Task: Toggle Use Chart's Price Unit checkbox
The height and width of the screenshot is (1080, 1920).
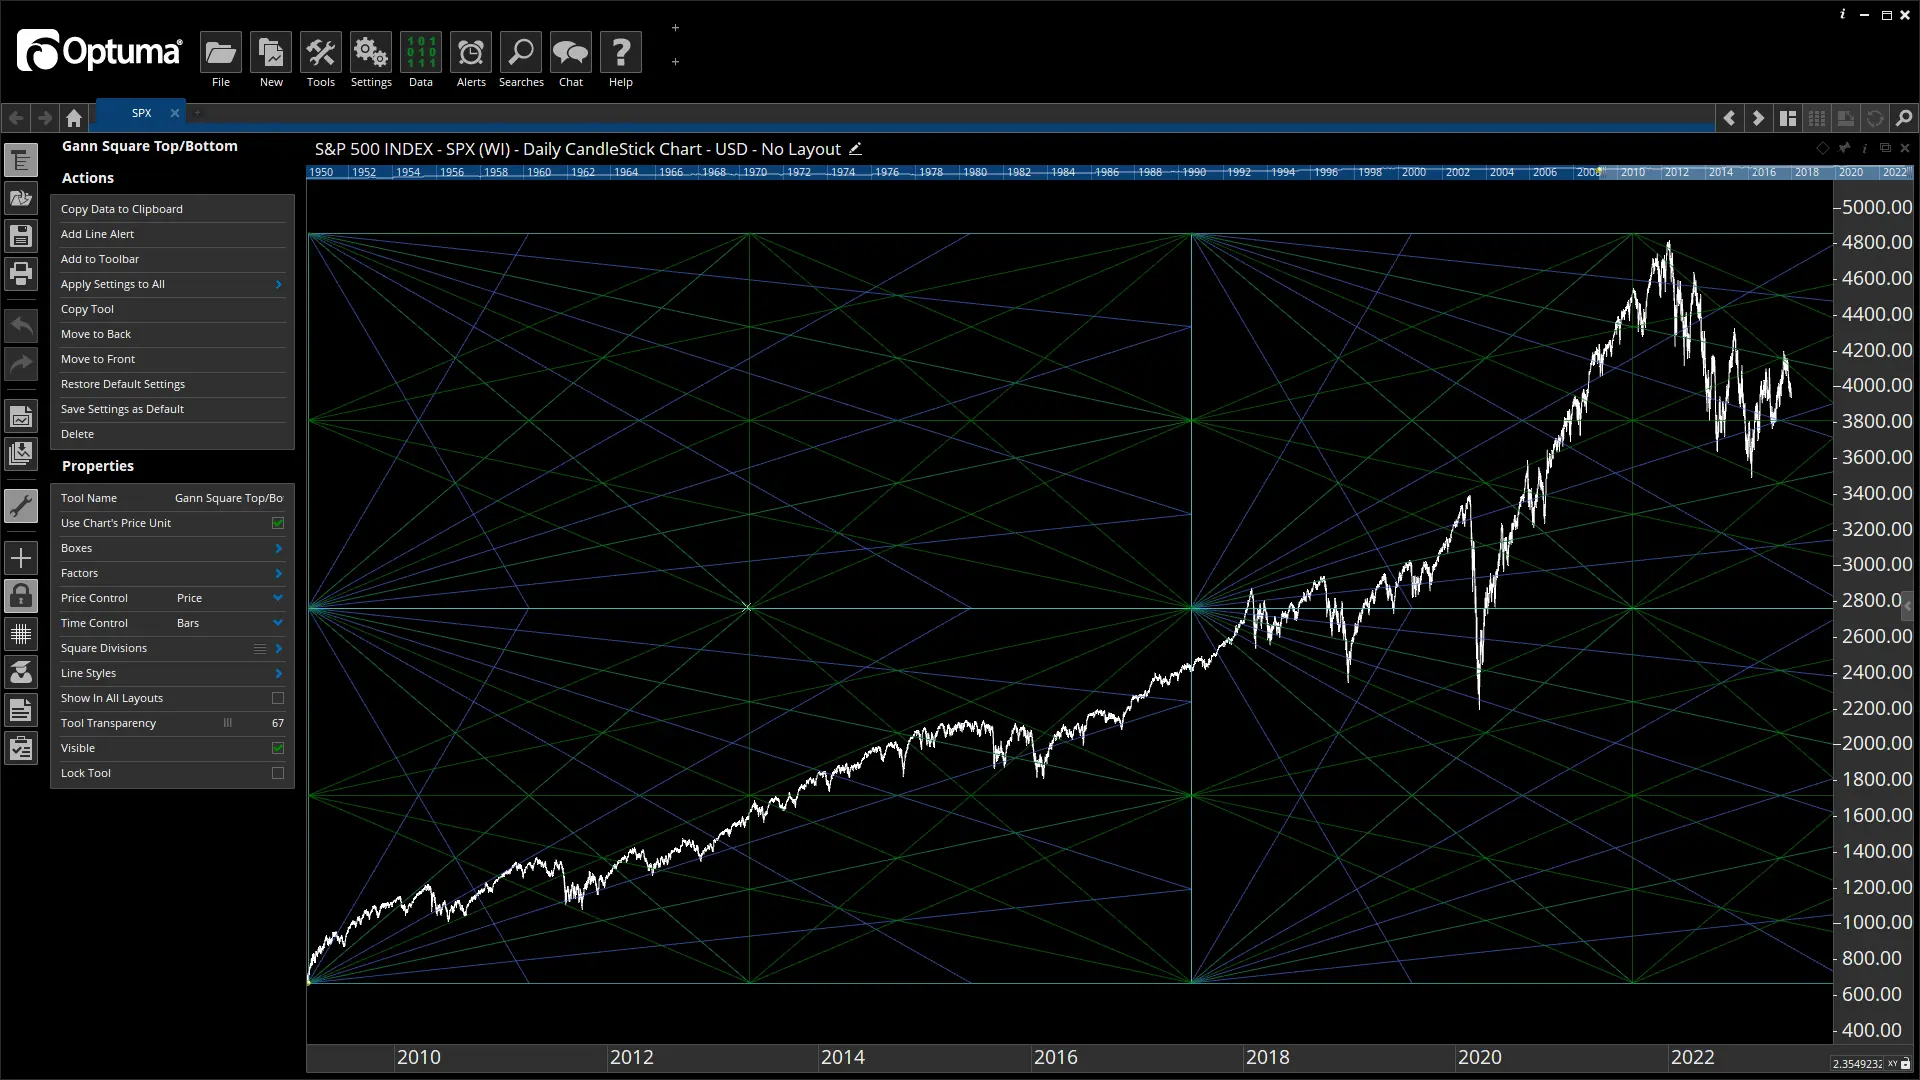Action: click(278, 523)
